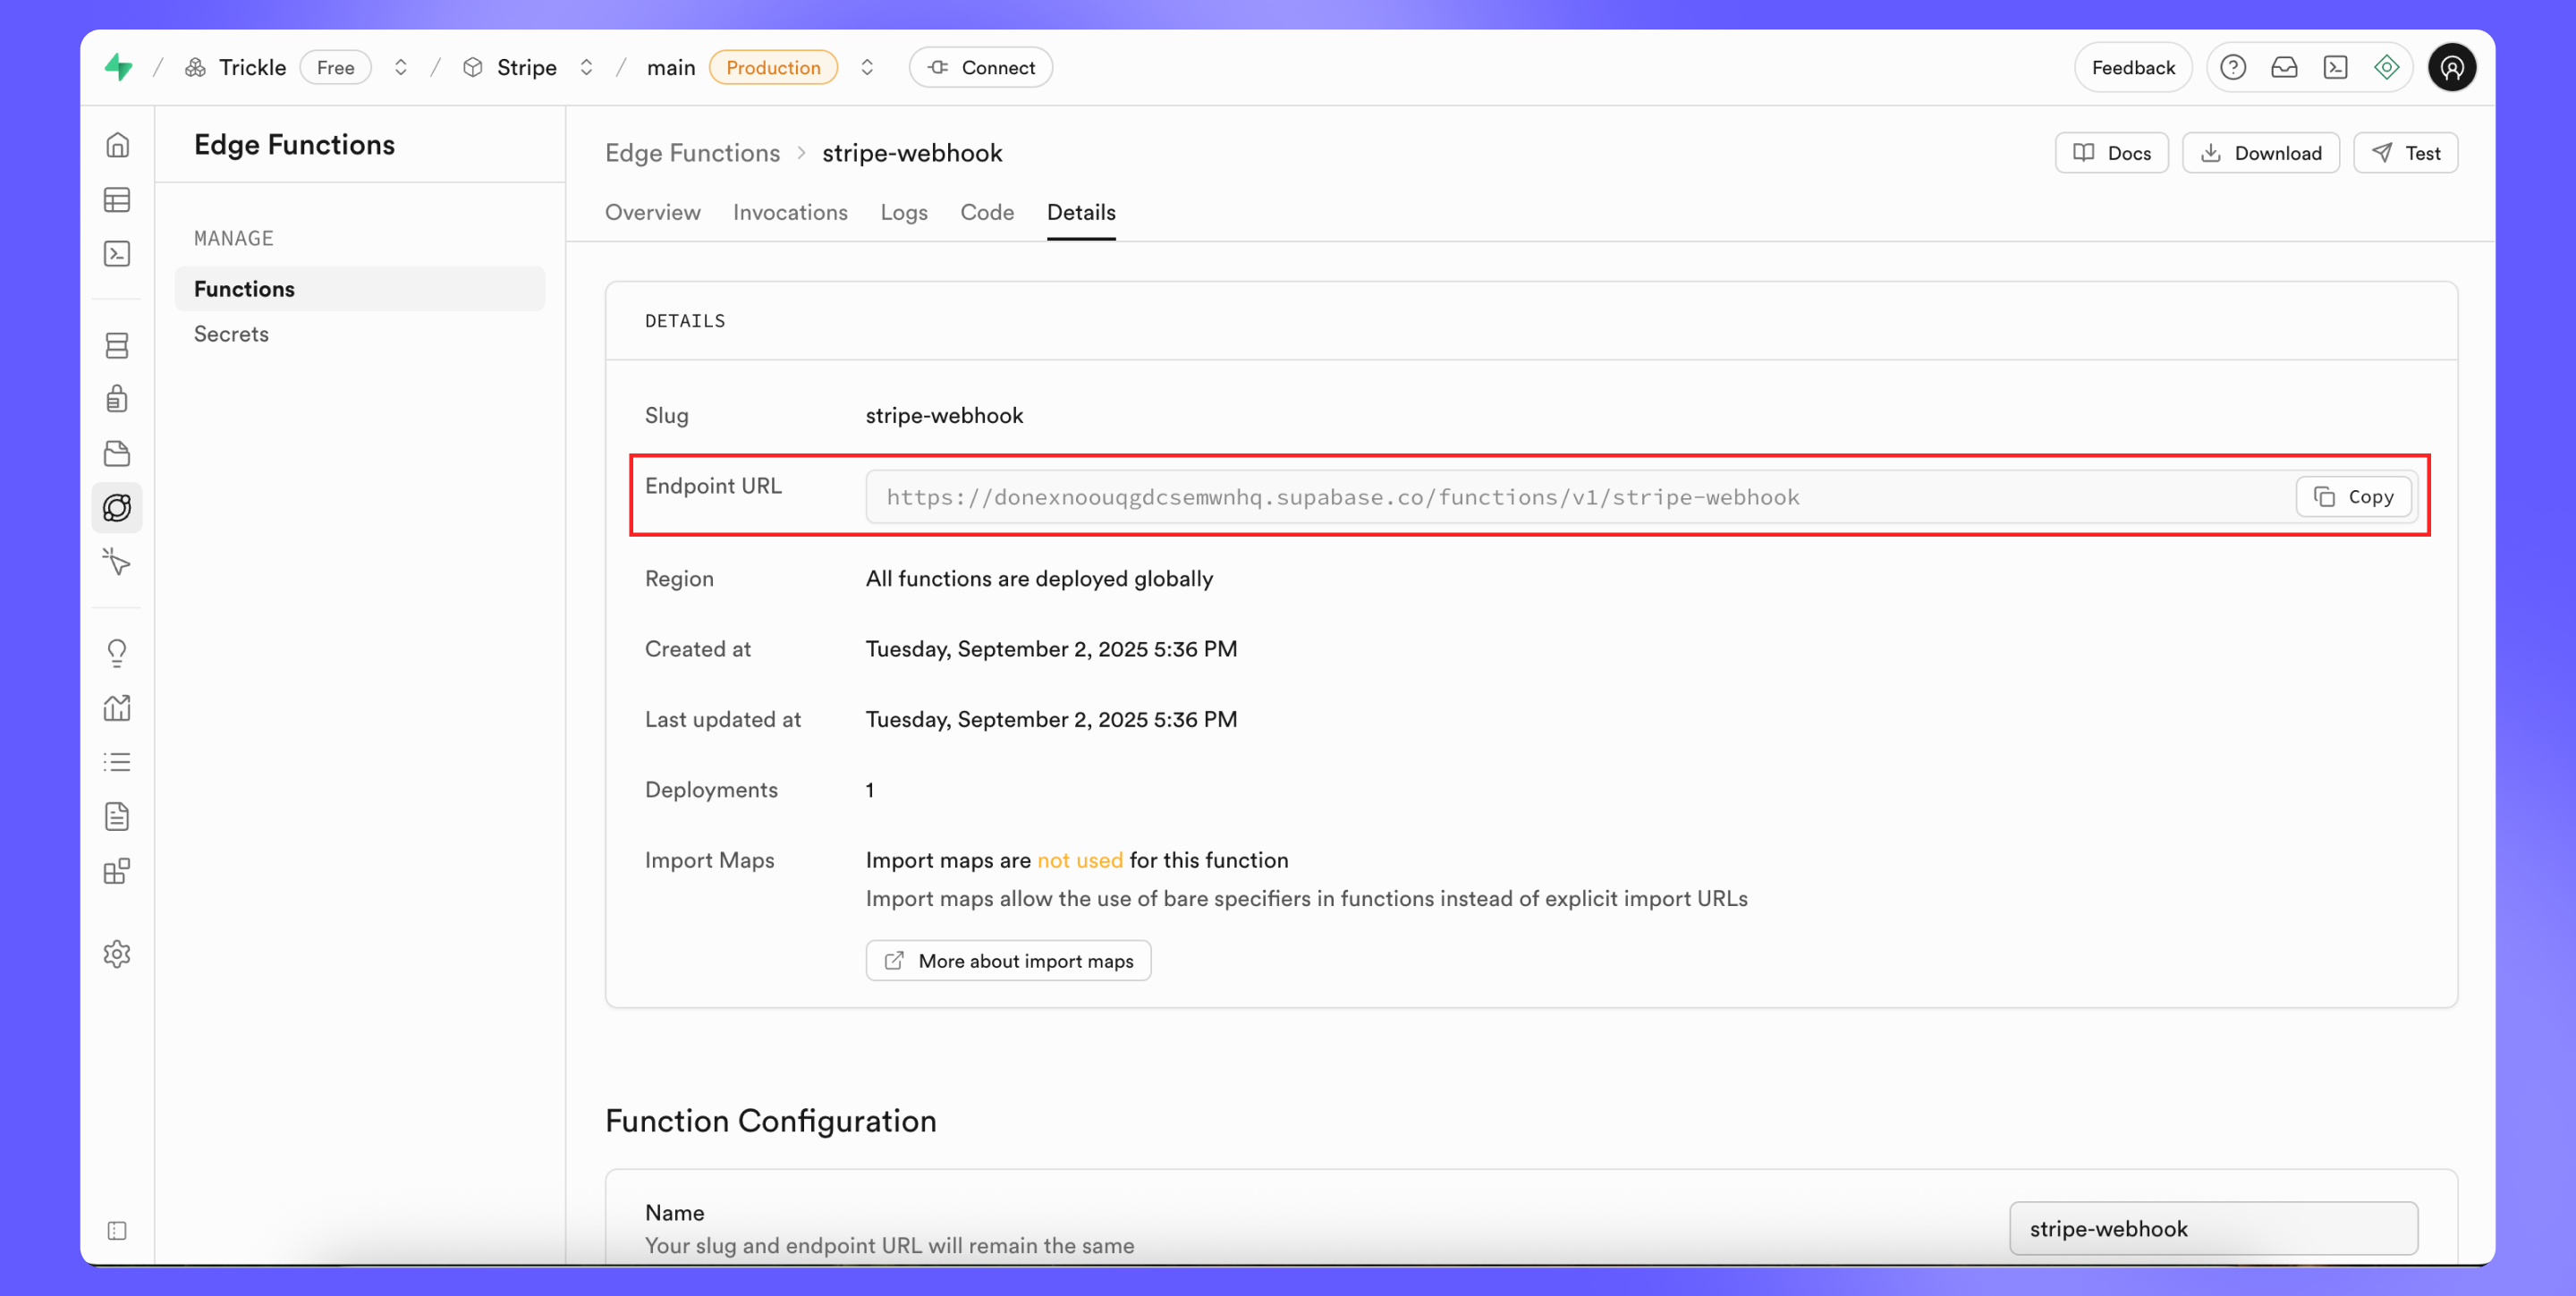2576x1296 pixels.
Task: Open the Table Editor sidebar icon
Action: click(117, 200)
